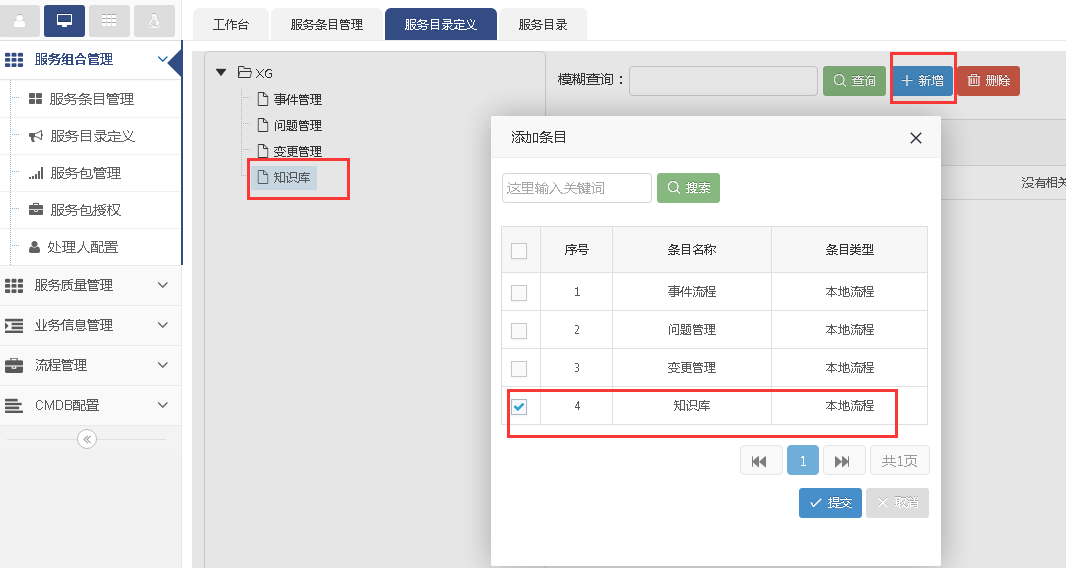
Task: Open the 服务目录 tab
Action: [x=542, y=25]
